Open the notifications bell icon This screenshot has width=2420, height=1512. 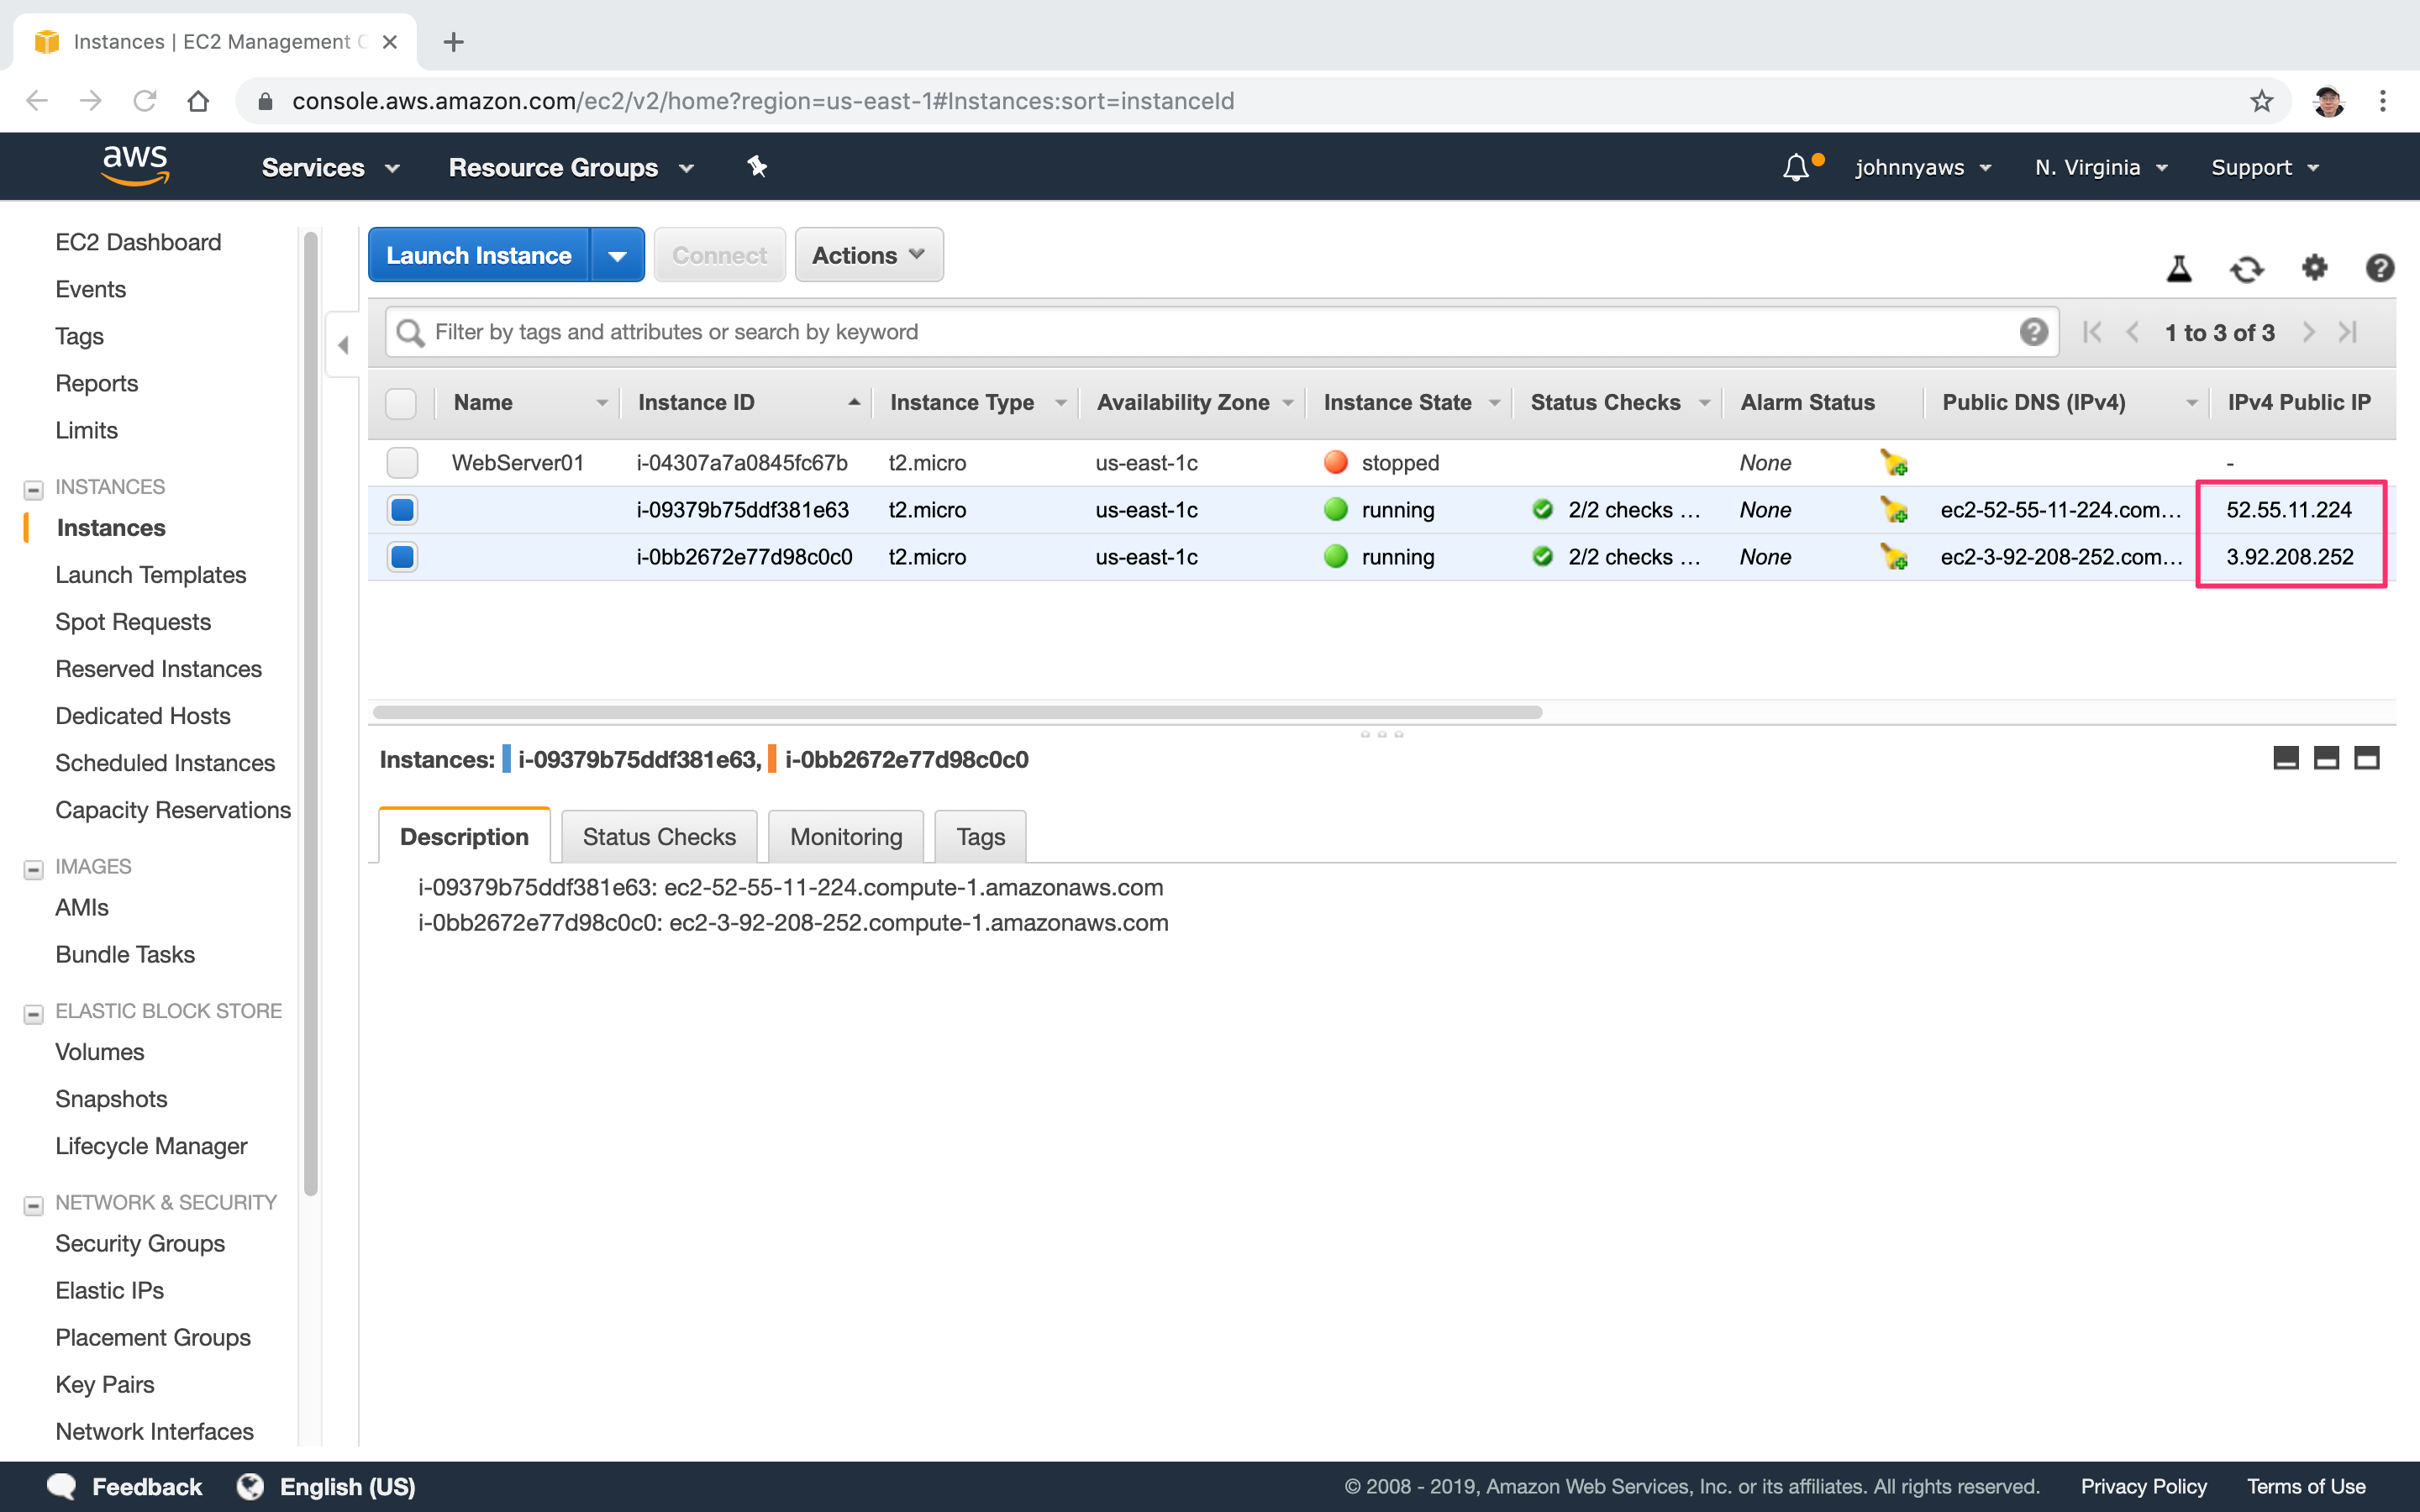(x=1796, y=167)
